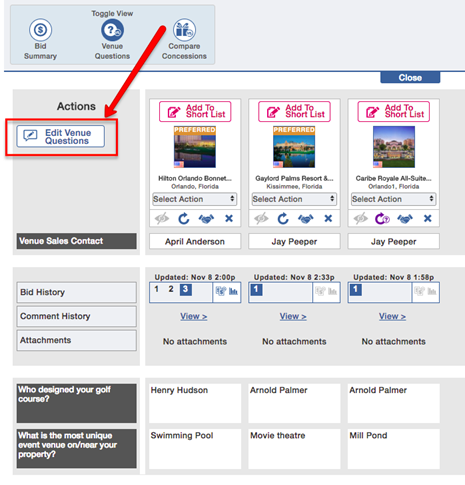Screen dimensions: 465x485
Task: Select the Venue Questions toggle view
Action: 112,39
